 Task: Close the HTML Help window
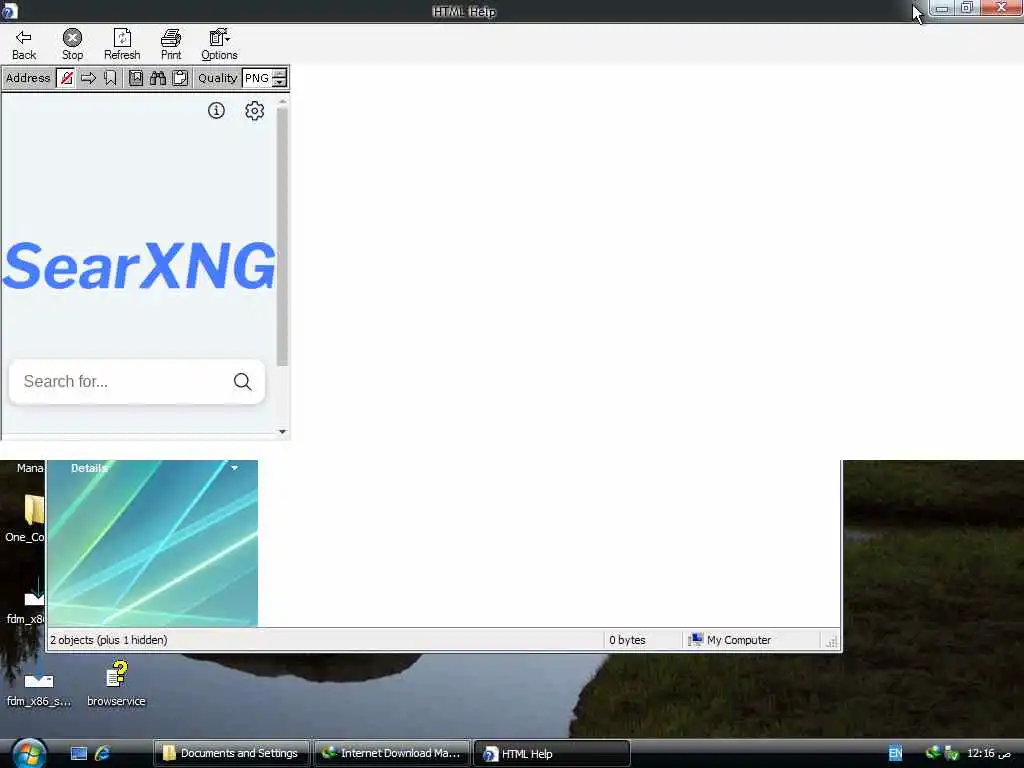[1001, 8]
